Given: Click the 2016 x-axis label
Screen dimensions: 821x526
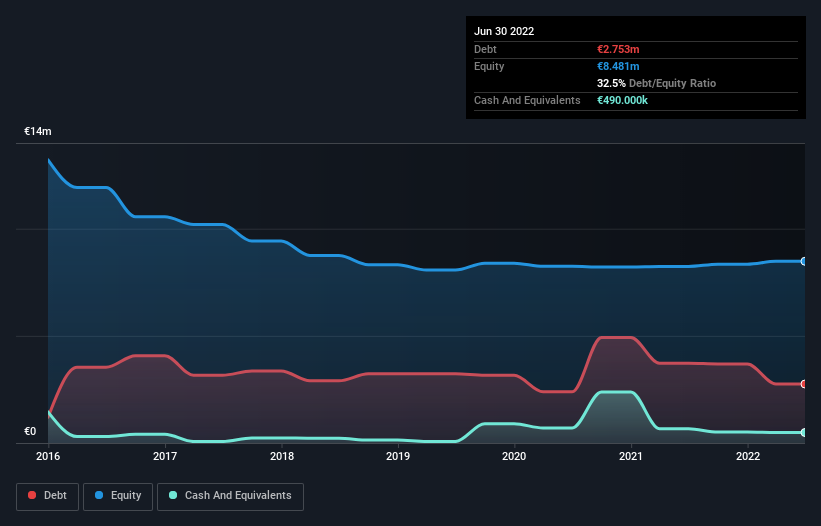Looking at the screenshot, I should coord(48,456).
